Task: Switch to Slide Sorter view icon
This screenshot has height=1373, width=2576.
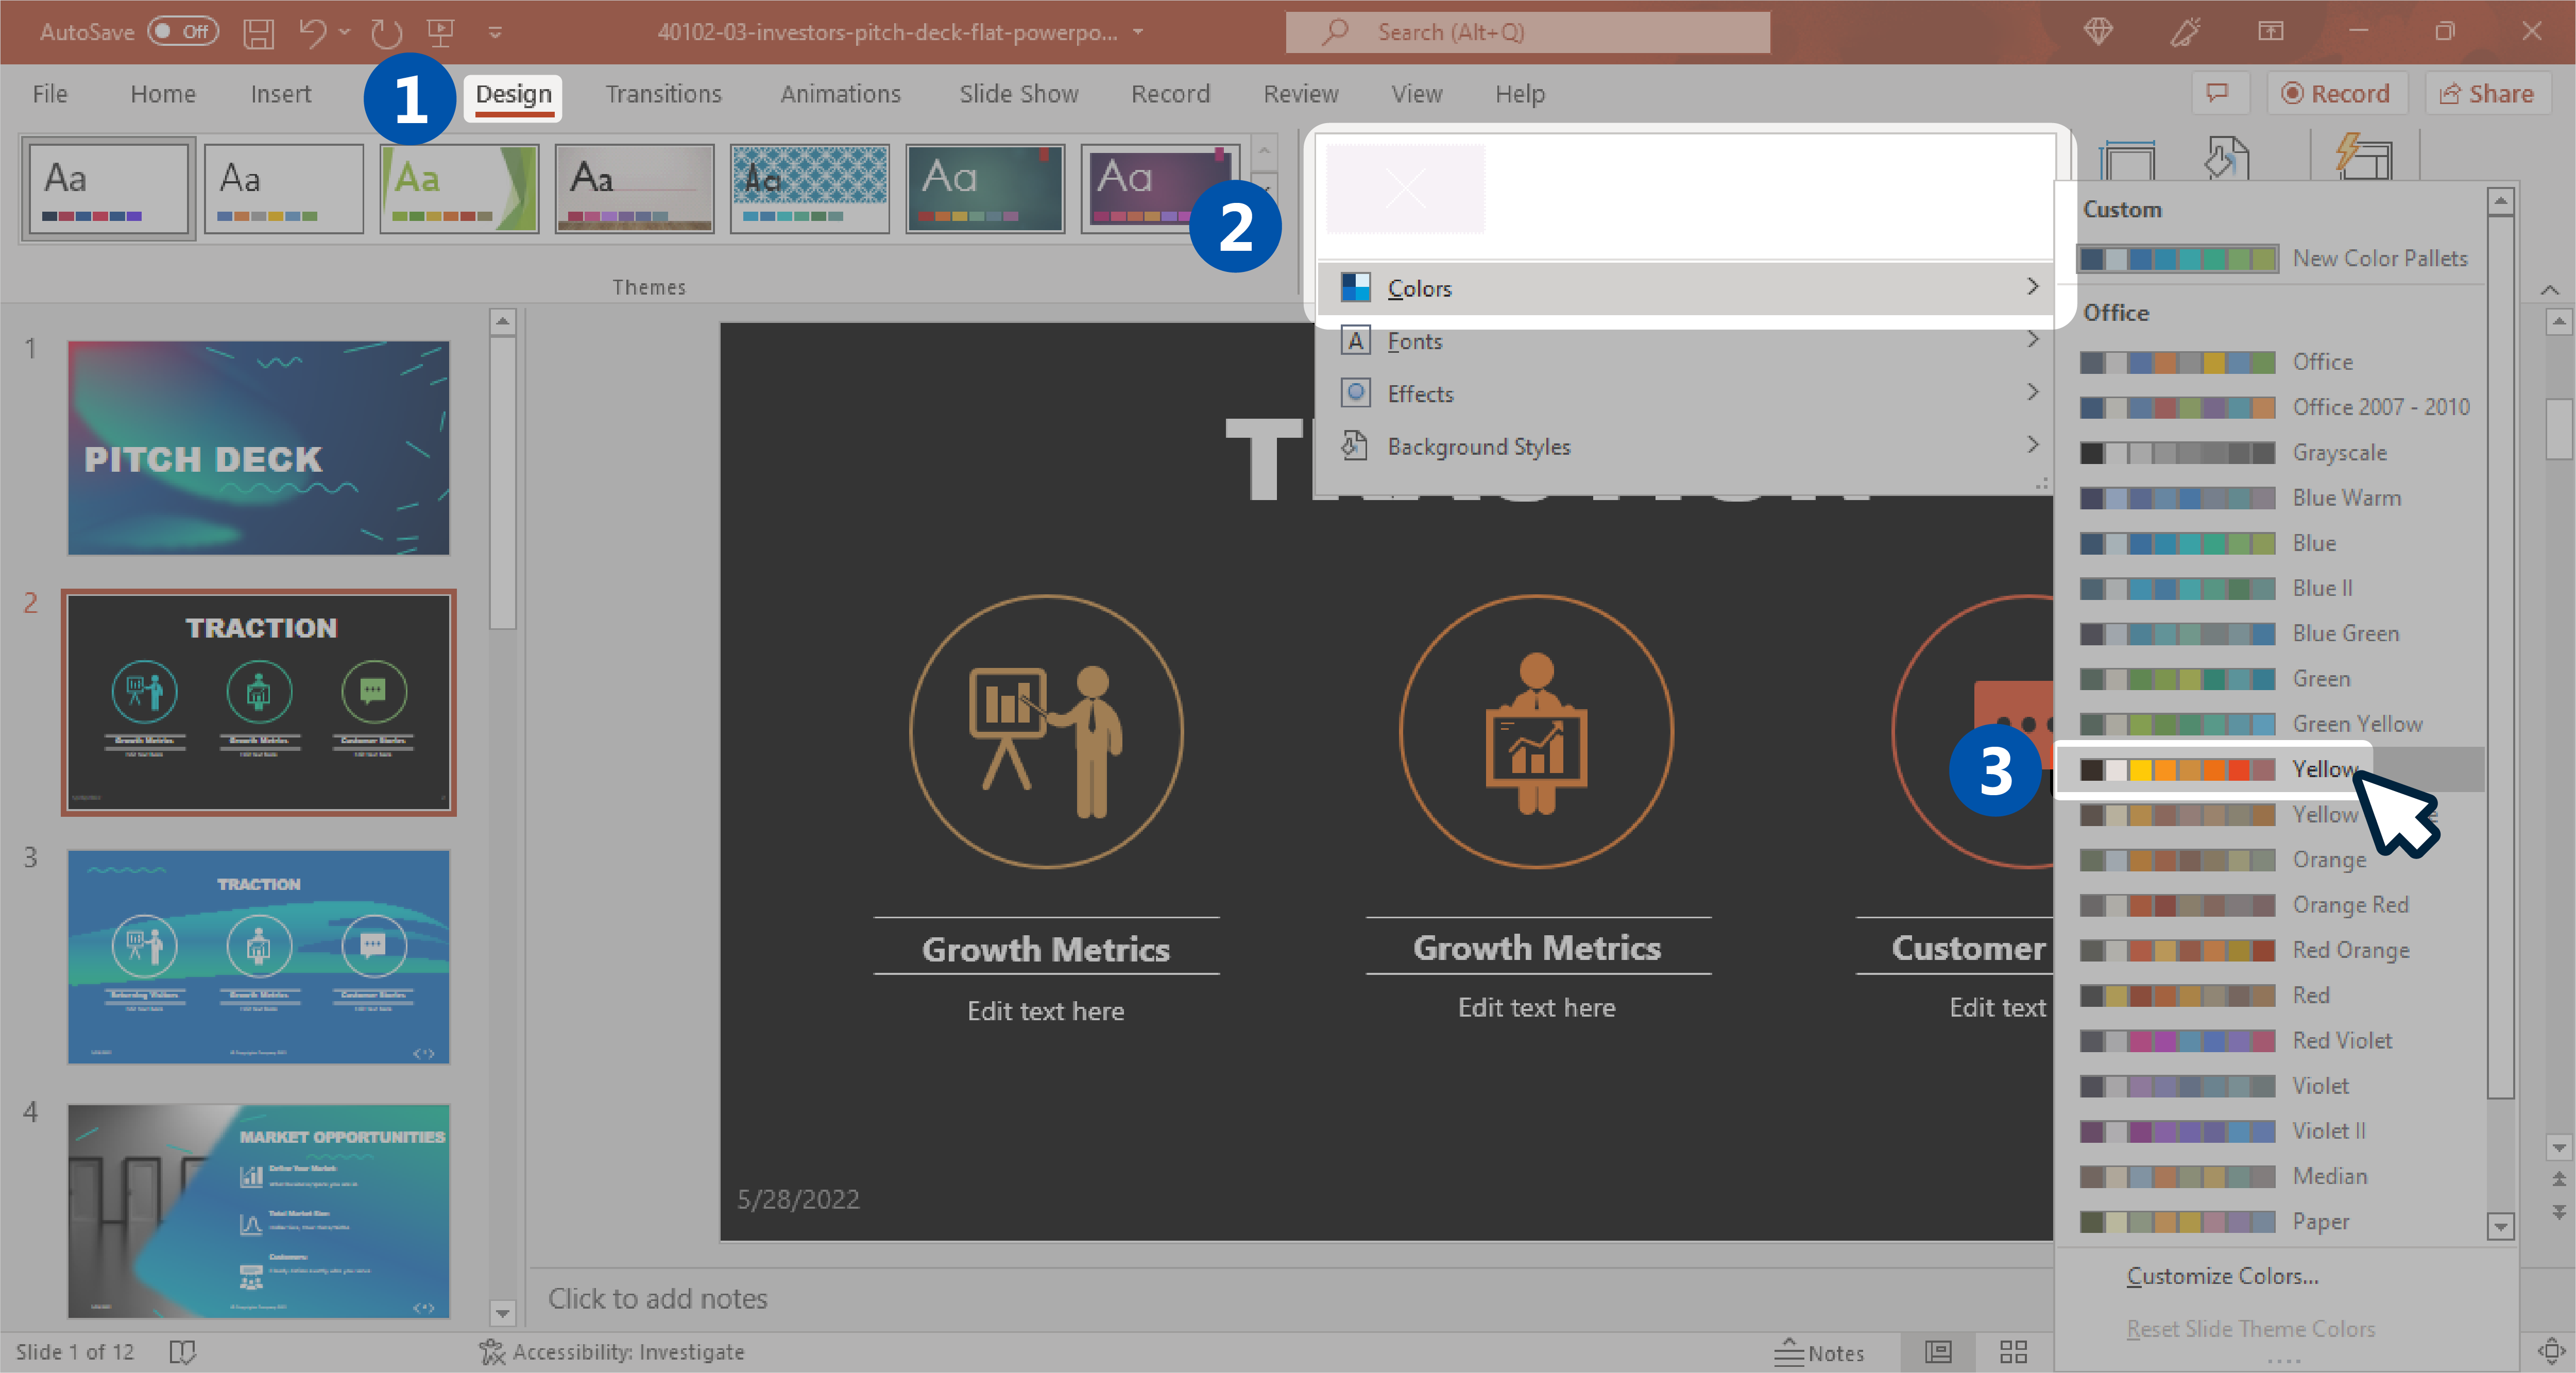Action: (x=2013, y=1352)
